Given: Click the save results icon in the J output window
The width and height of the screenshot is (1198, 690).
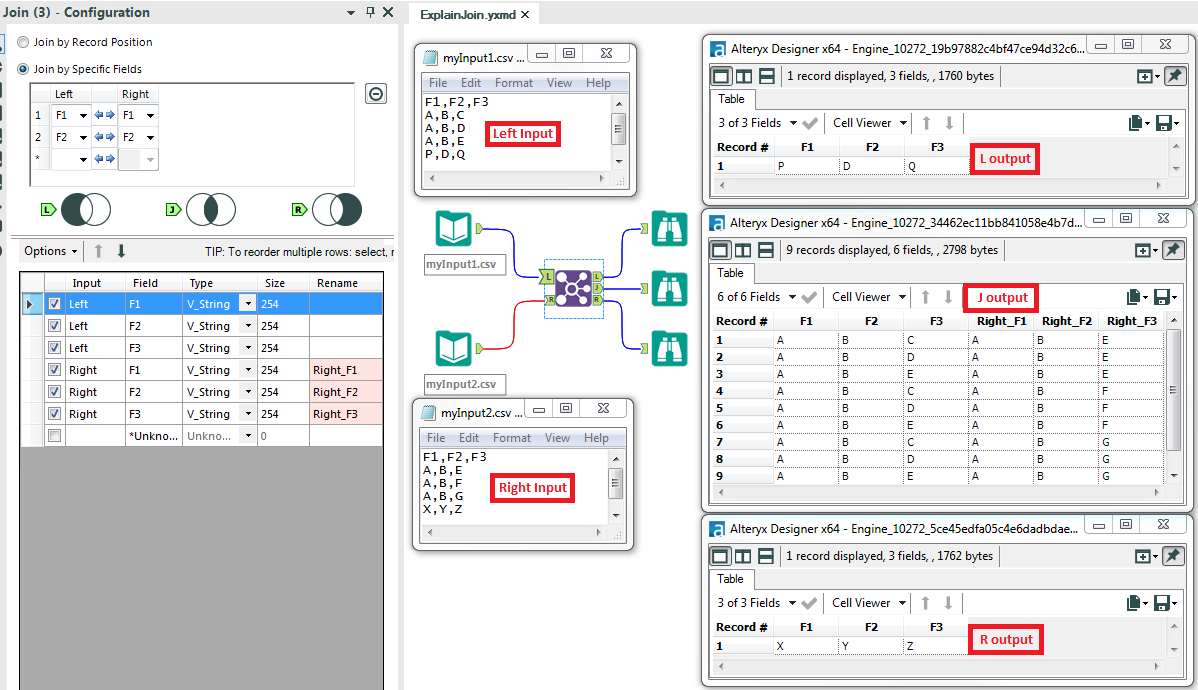Looking at the screenshot, I should (x=1164, y=296).
